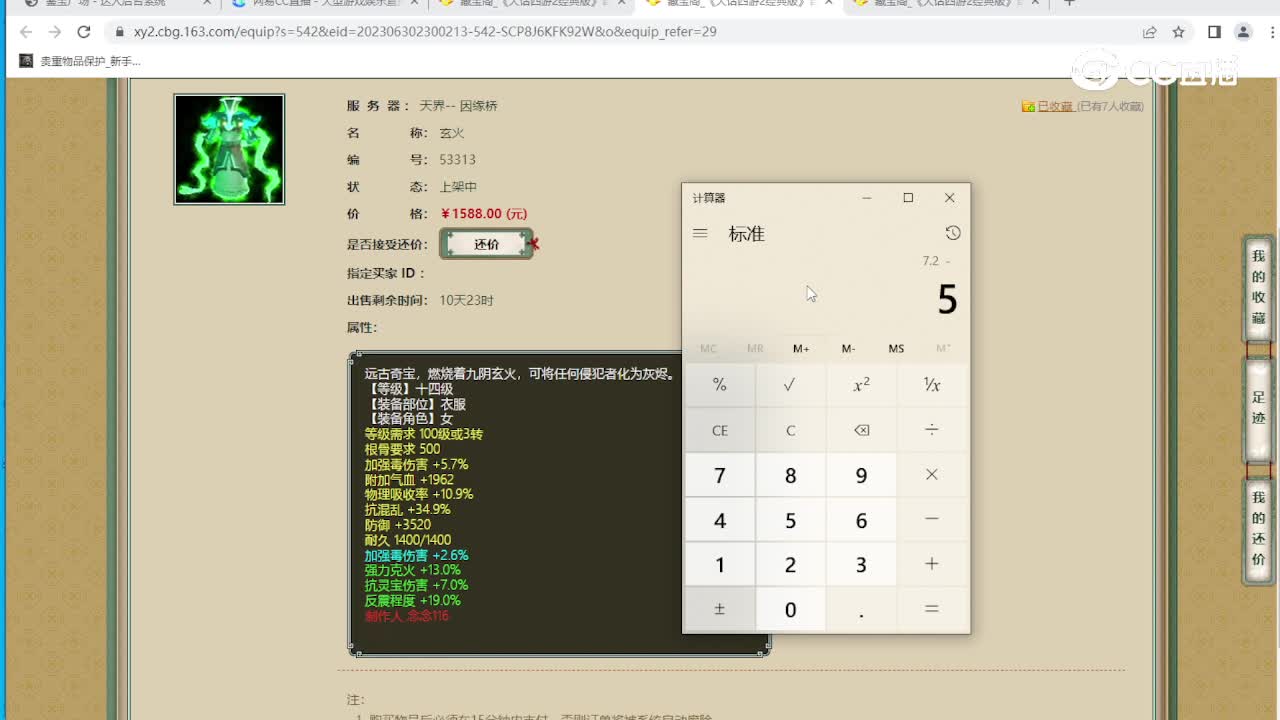This screenshot has height=720, width=1280.
Task: Toggle the plus/minus sign button
Action: click(719, 609)
